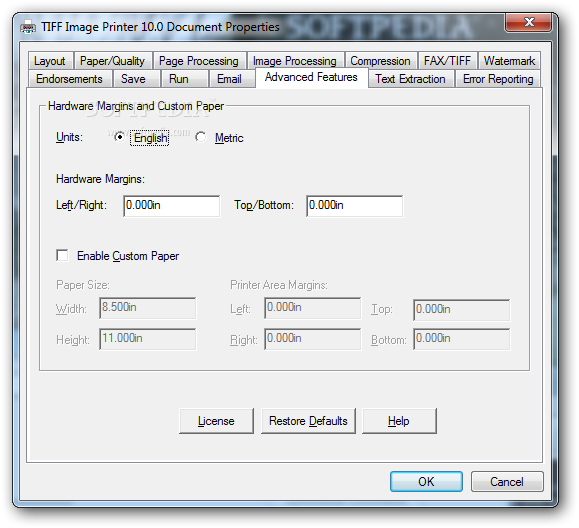579x528 pixels.
Task: Go to the Page Processing tab
Action: [x=199, y=61]
